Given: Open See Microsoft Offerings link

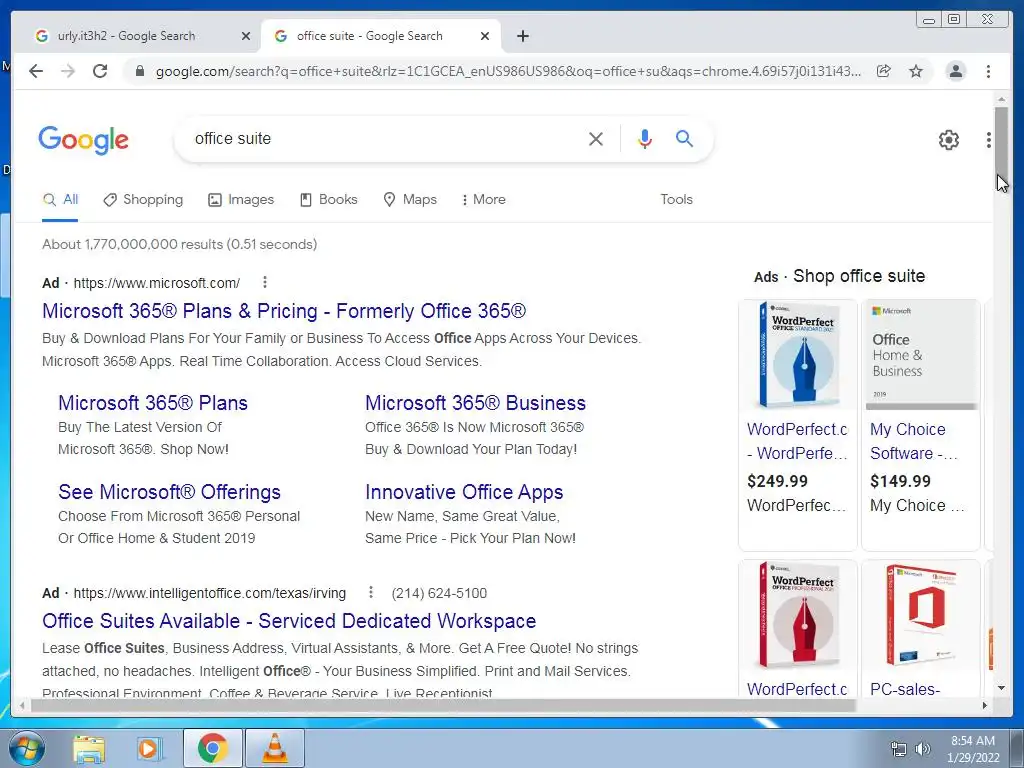Looking at the screenshot, I should coord(169,492).
